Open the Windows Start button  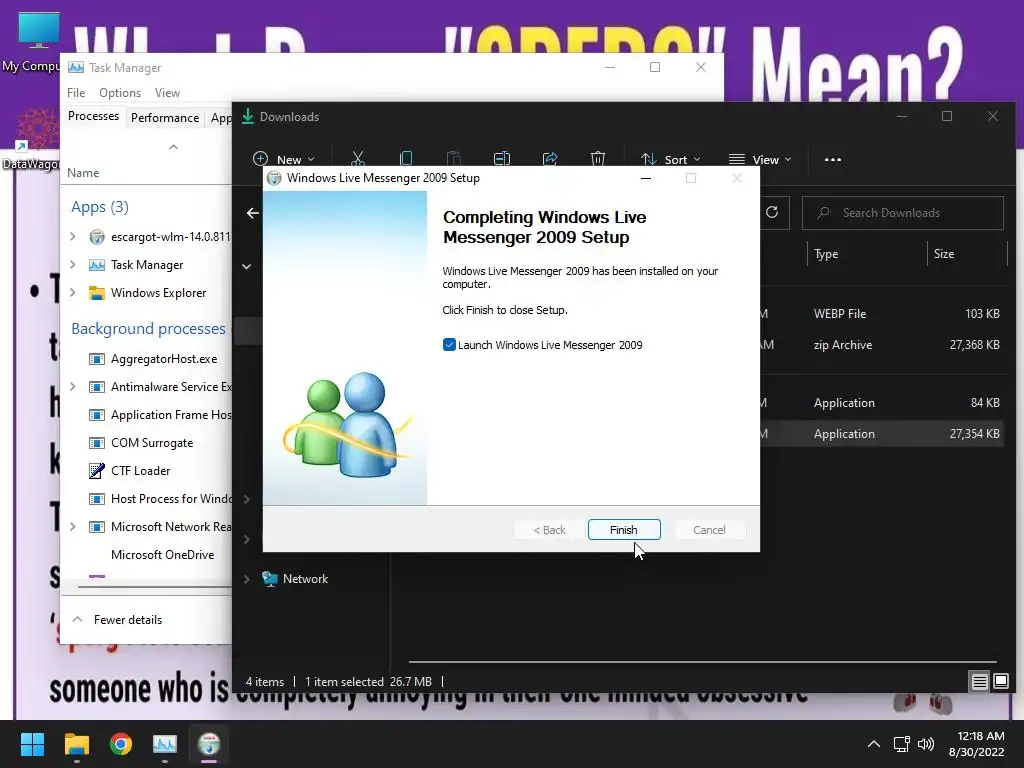tap(32, 744)
